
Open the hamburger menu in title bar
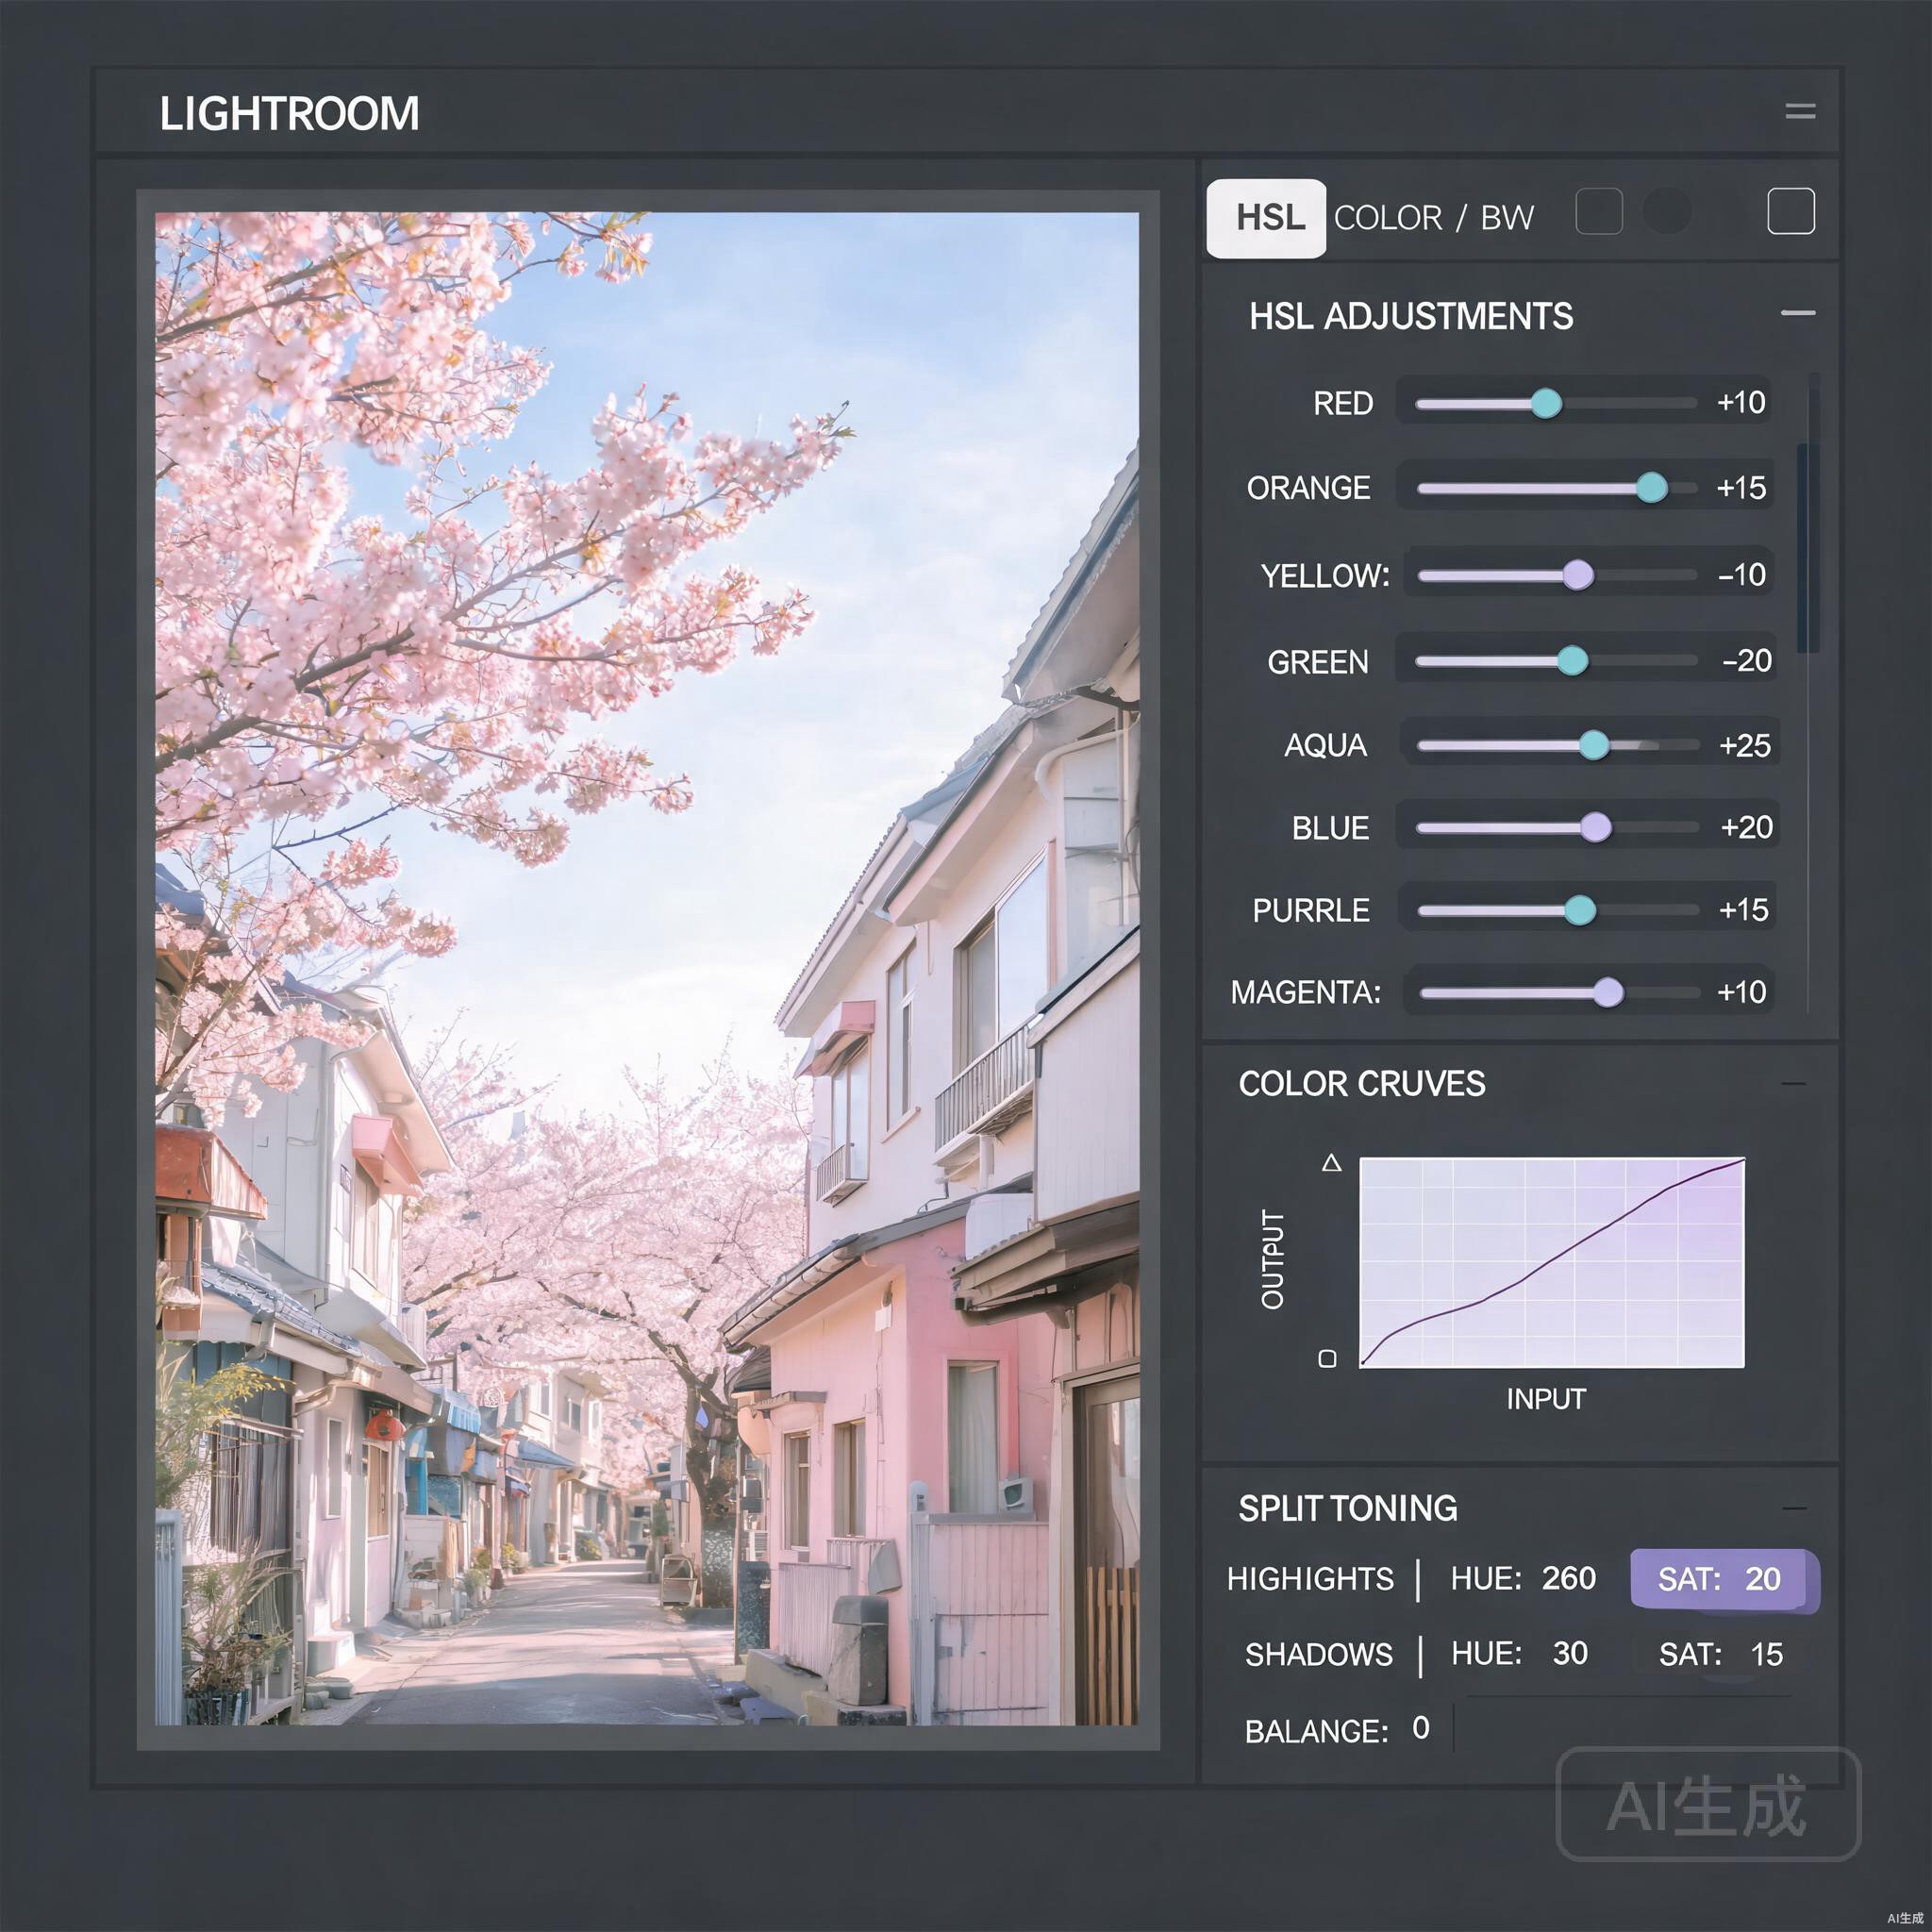coord(1800,111)
